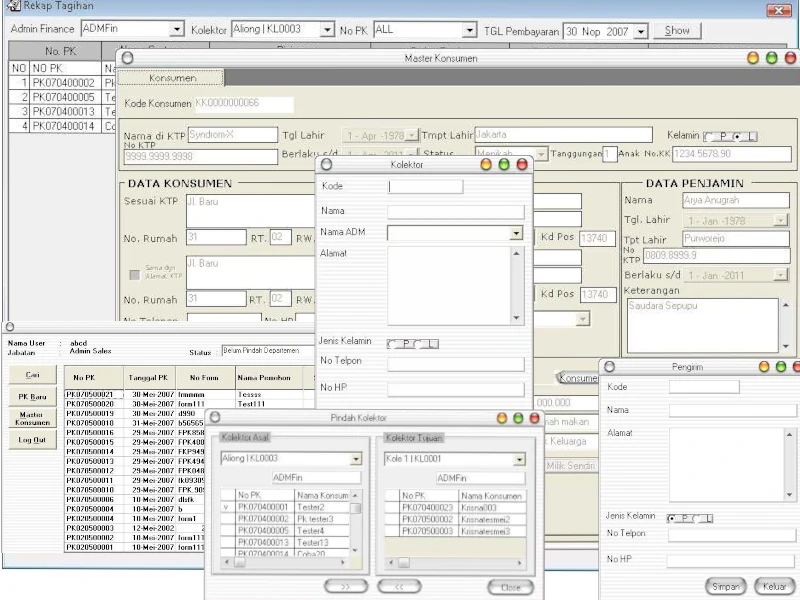Click the round icon left of Master Konsumen title

click(127, 59)
